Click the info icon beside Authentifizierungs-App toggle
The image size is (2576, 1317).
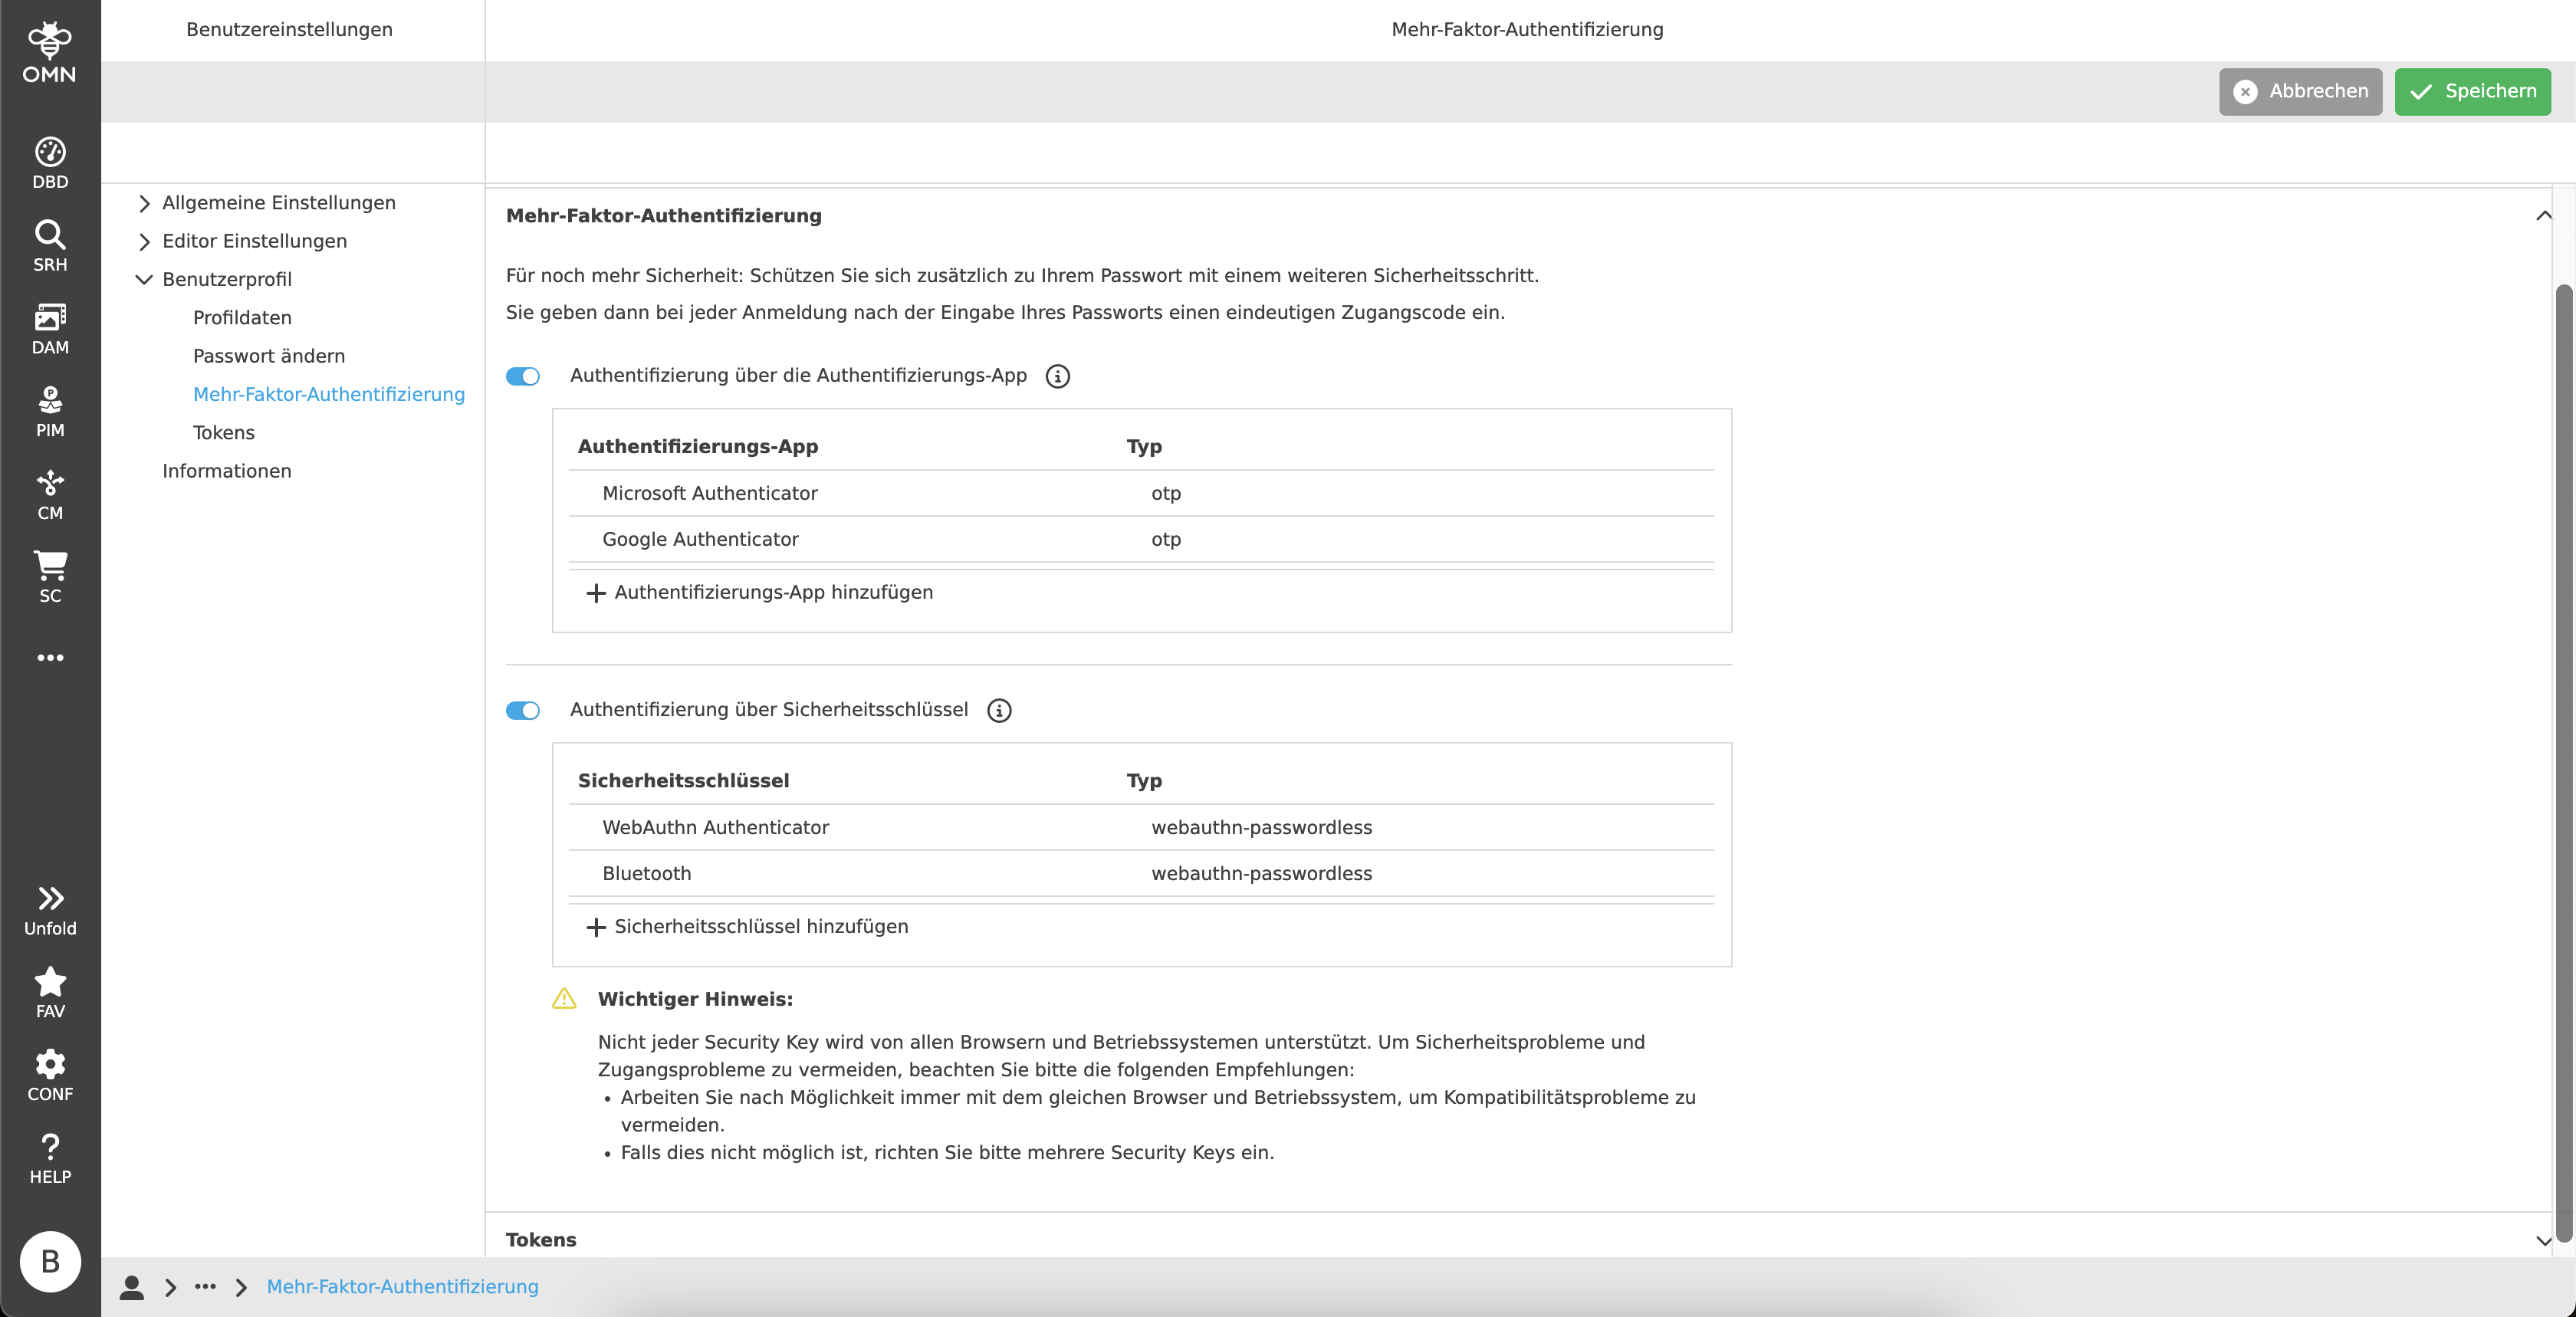point(1057,377)
